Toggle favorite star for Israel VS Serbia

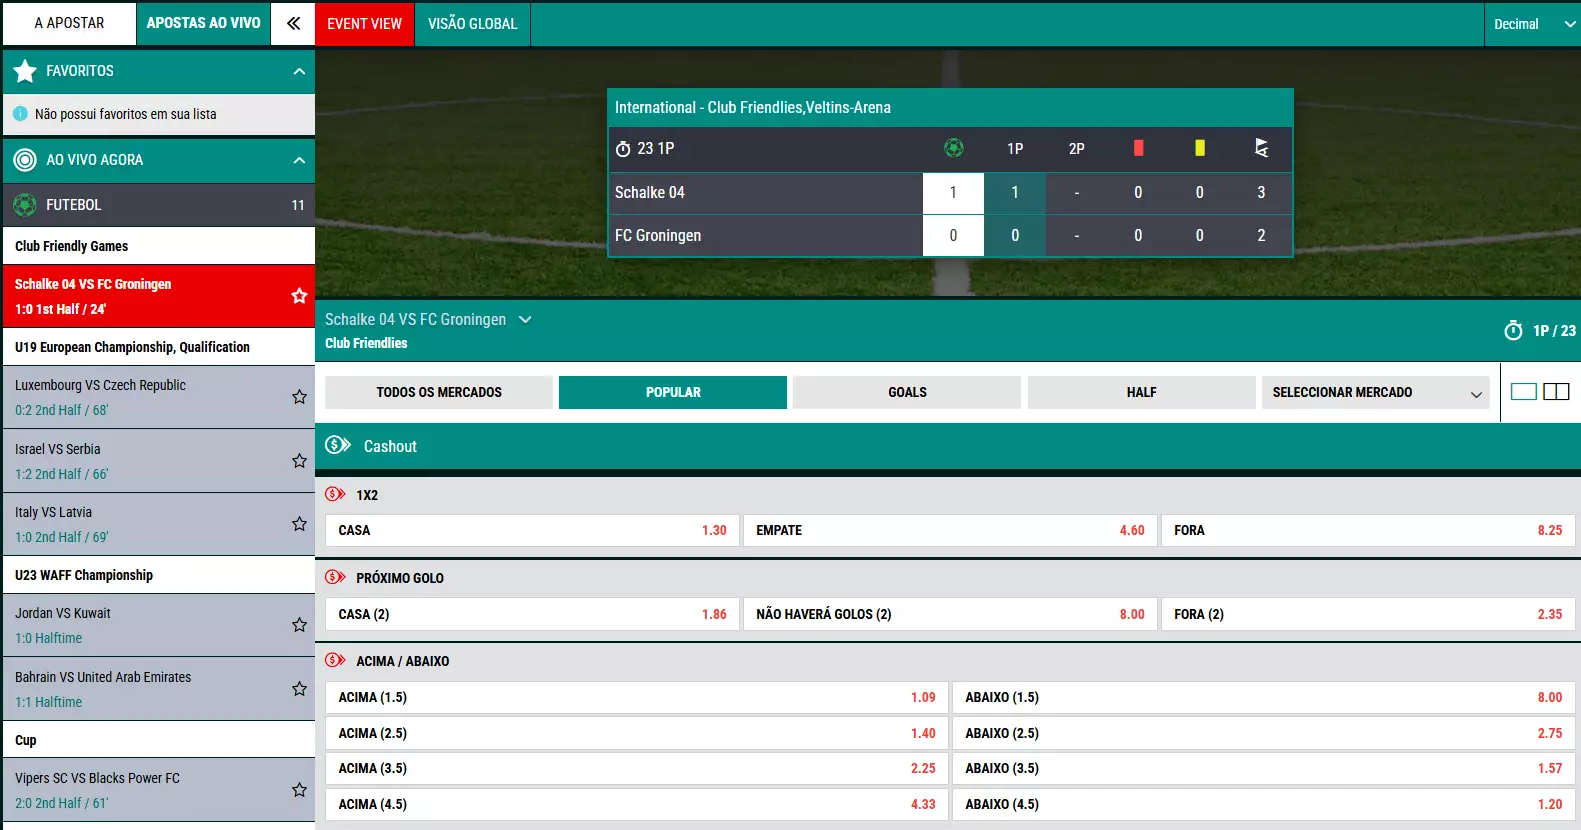299,461
